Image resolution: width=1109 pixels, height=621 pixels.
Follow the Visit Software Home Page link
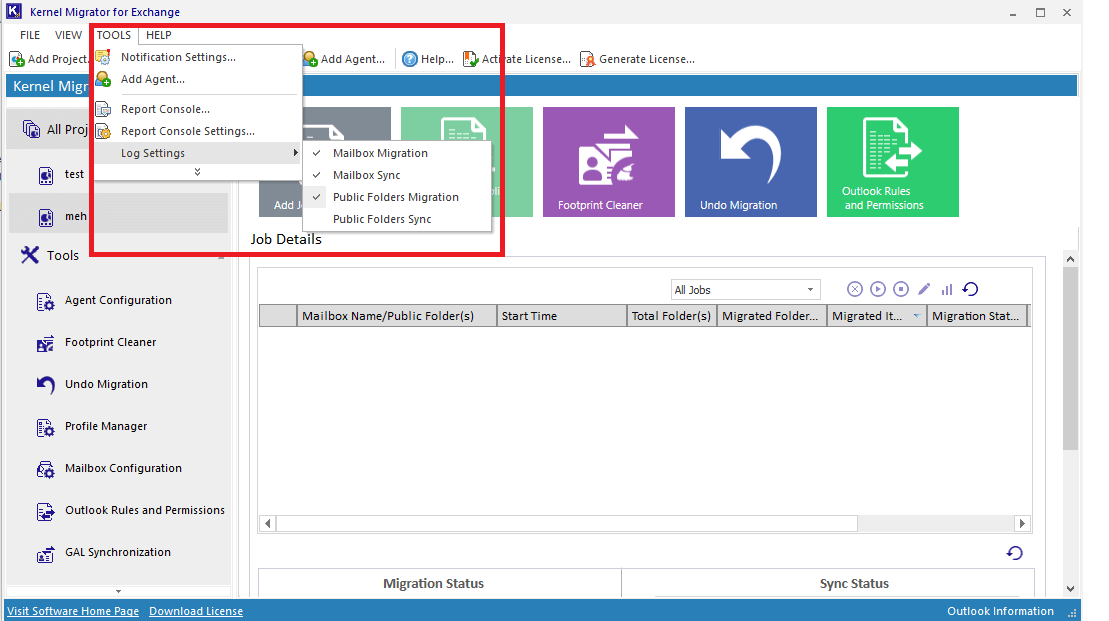[x=73, y=611]
